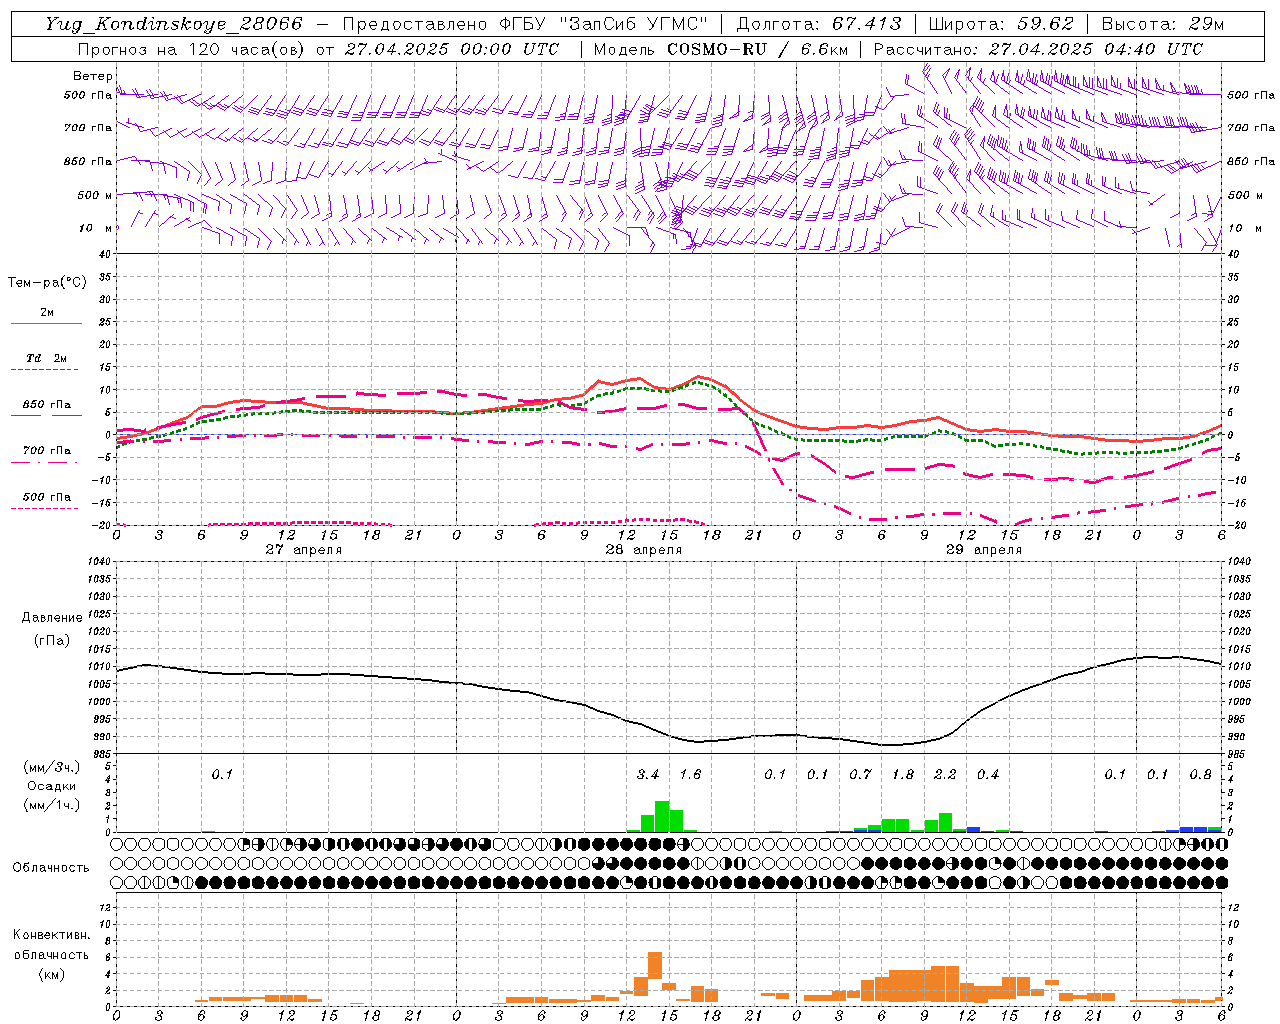Click the 0.7 precipitation total
The image size is (1280, 1024).
[860, 774]
